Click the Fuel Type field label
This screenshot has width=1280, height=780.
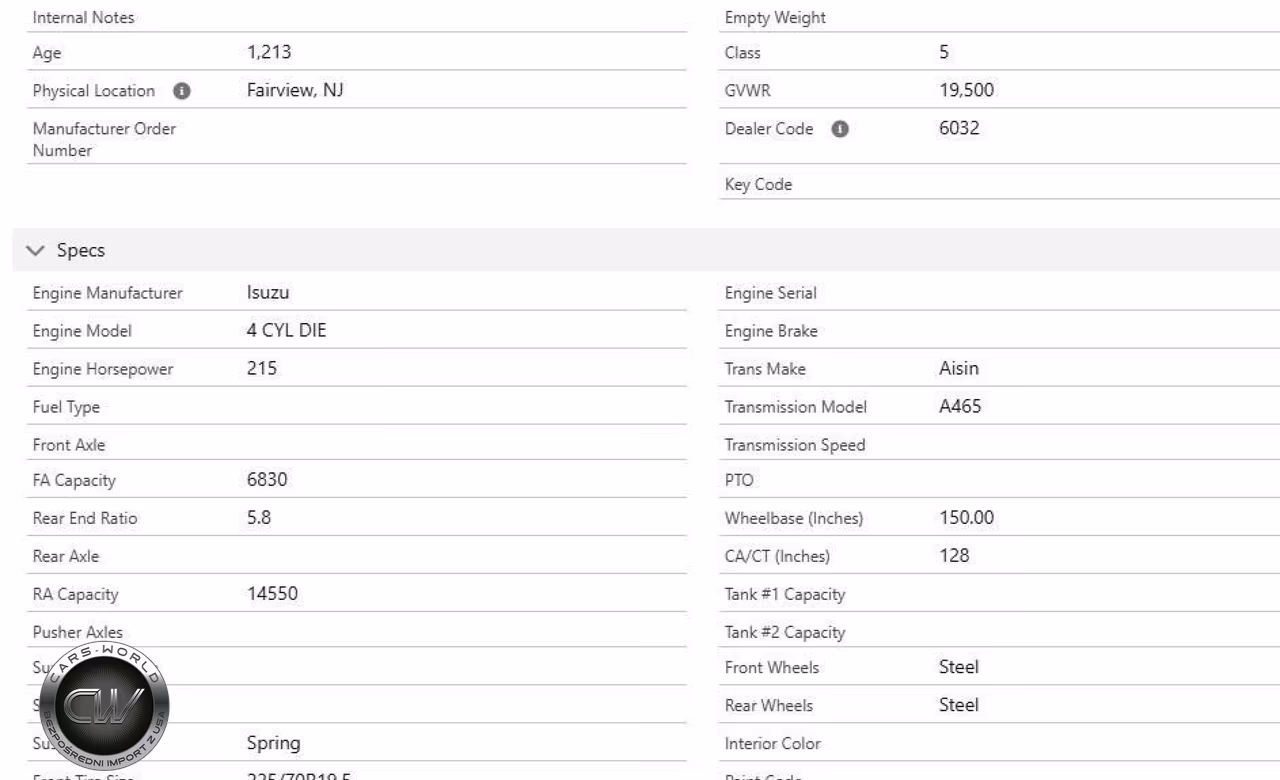coord(66,408)
